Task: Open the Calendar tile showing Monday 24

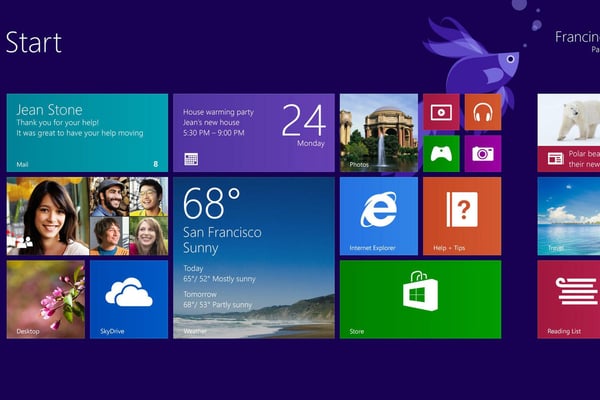Action: point(253,133)
